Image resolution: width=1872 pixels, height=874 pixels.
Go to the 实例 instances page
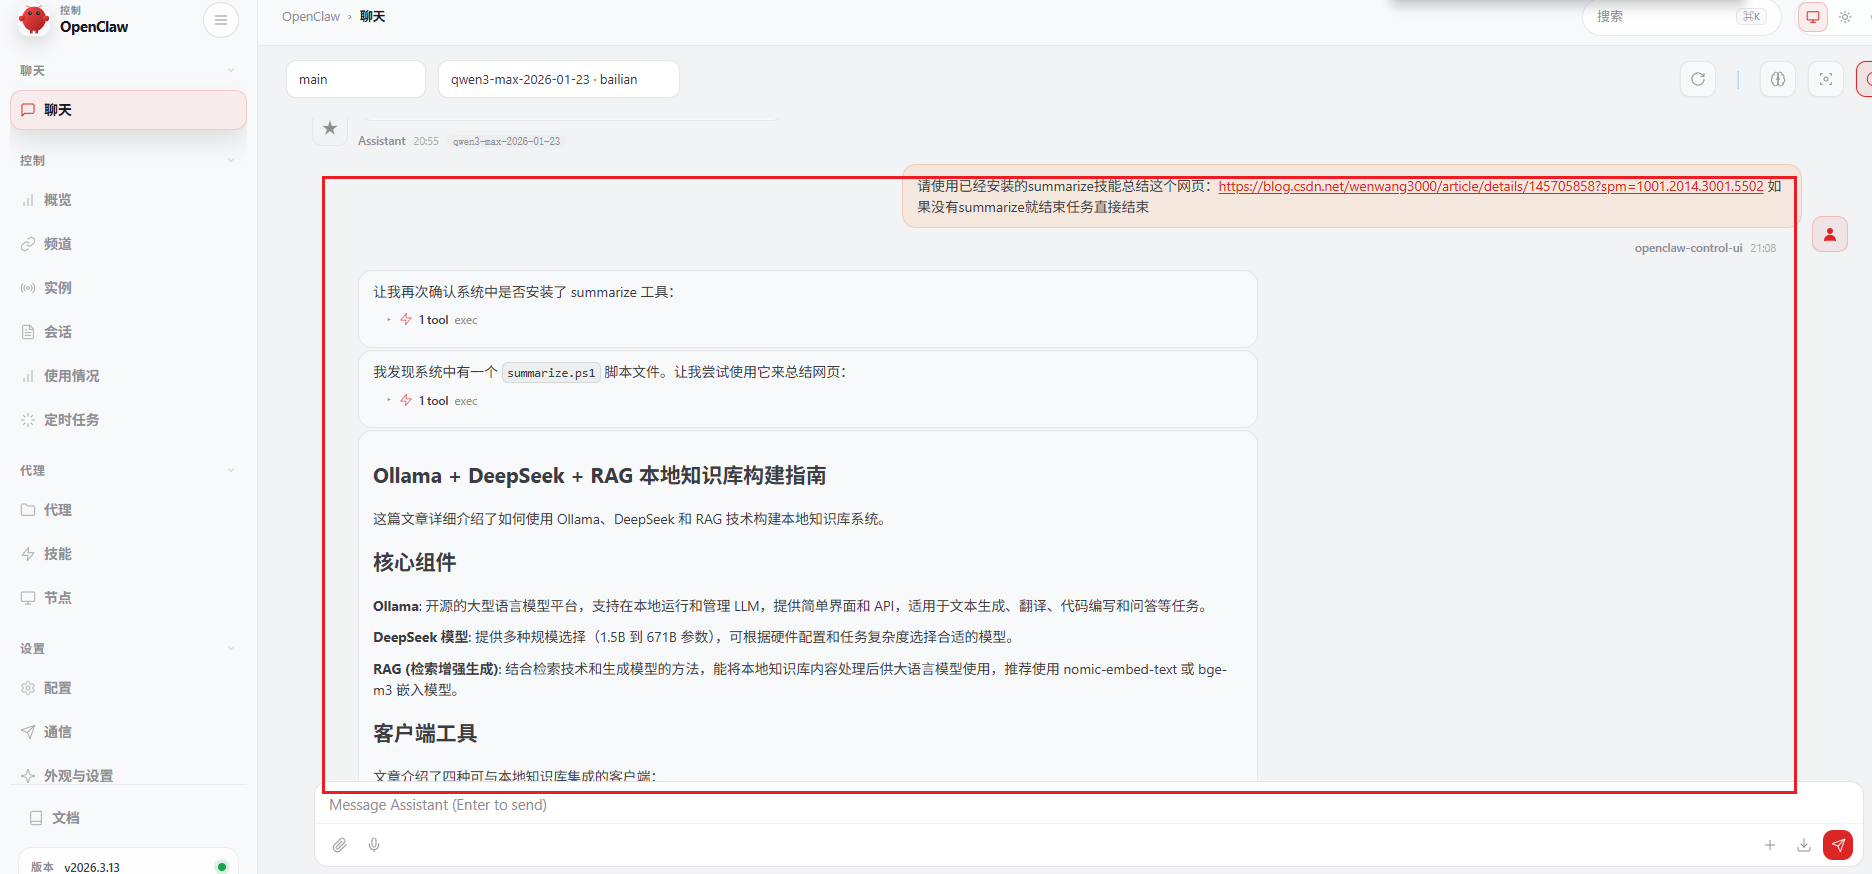pyautogui.click(x=128, y=288)
